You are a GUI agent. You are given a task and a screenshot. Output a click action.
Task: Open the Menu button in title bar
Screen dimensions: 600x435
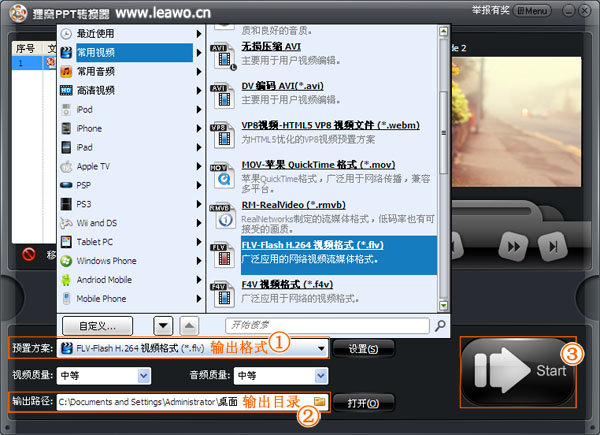point(532,11)
